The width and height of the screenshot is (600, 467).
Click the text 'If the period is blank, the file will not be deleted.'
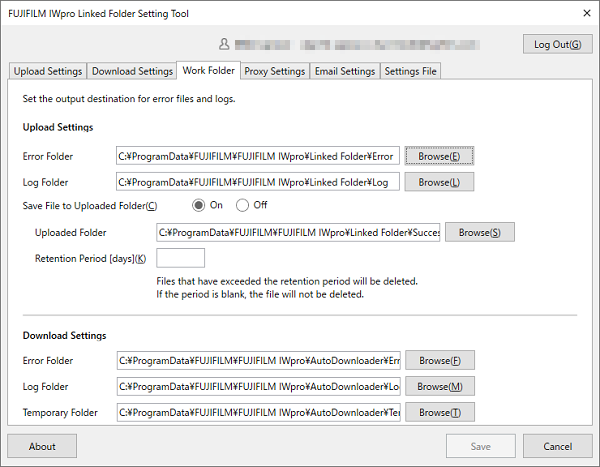click(260, 294)
